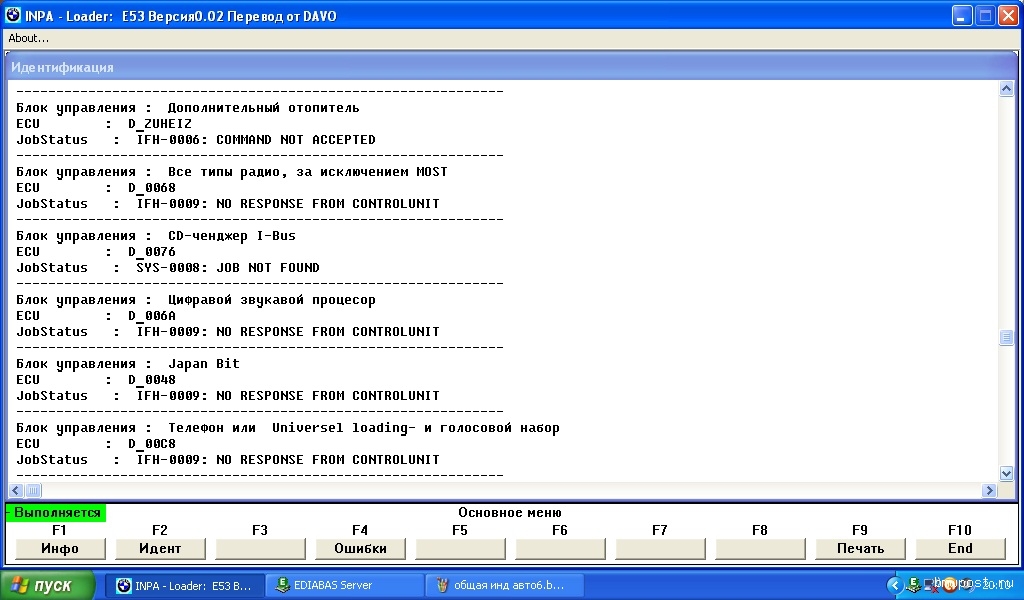Click the F9 Печать print button

[860, 548]
